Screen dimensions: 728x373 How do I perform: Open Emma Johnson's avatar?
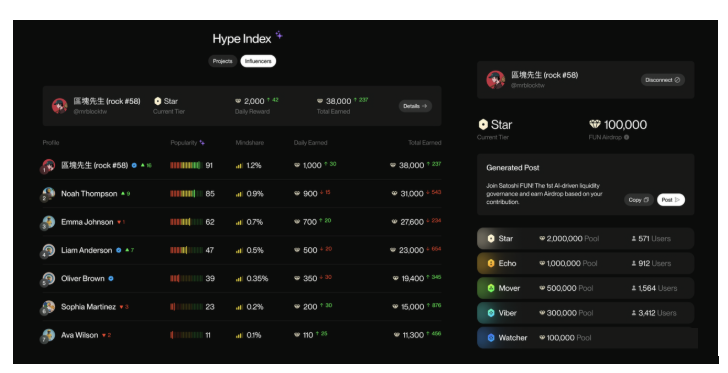tap(48, 222)
